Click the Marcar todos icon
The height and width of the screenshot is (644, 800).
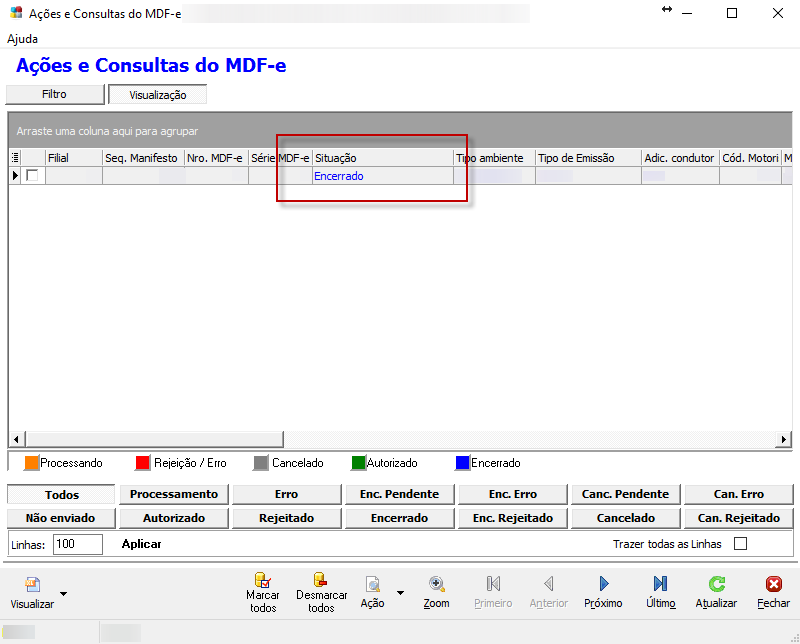263,581
